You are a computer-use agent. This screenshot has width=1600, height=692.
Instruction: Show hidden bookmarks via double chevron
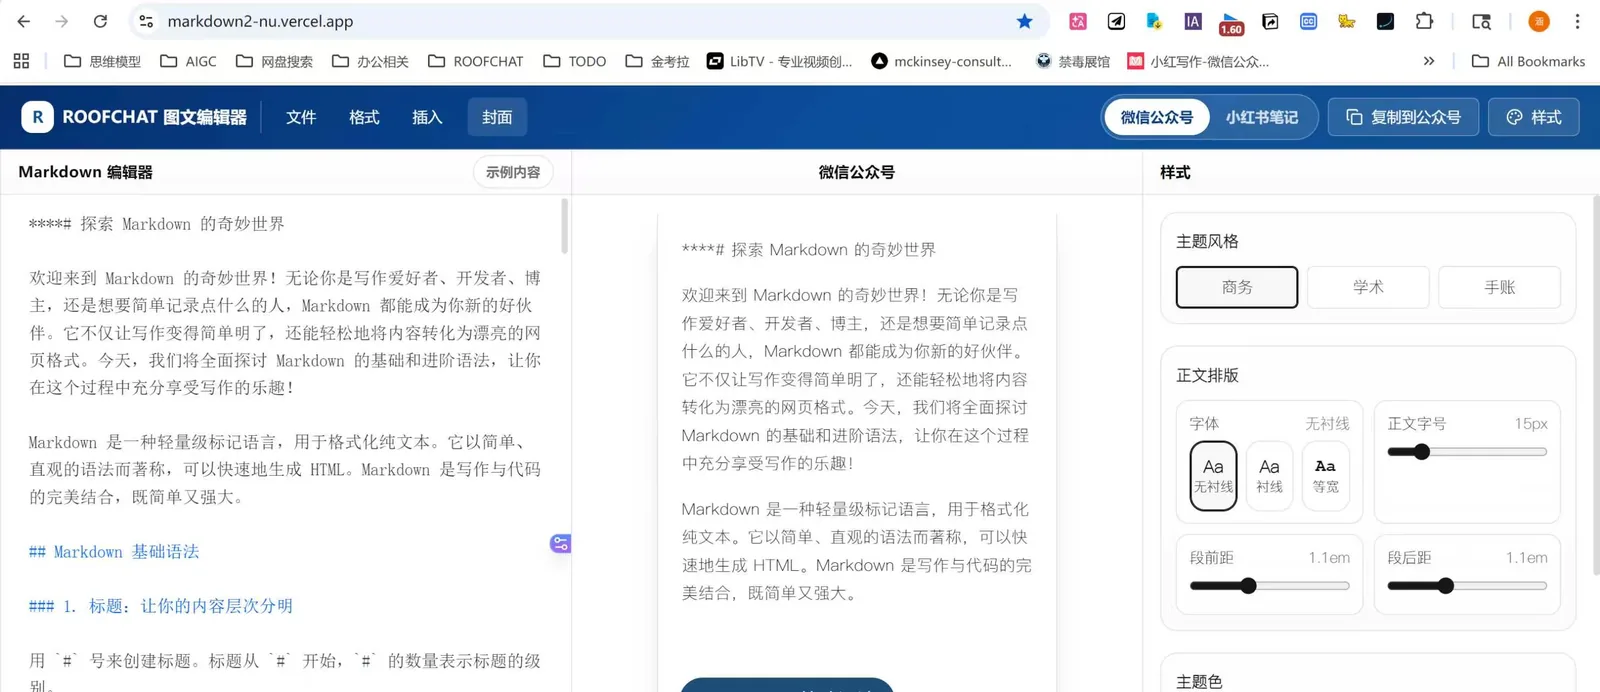click(1429, 61)
